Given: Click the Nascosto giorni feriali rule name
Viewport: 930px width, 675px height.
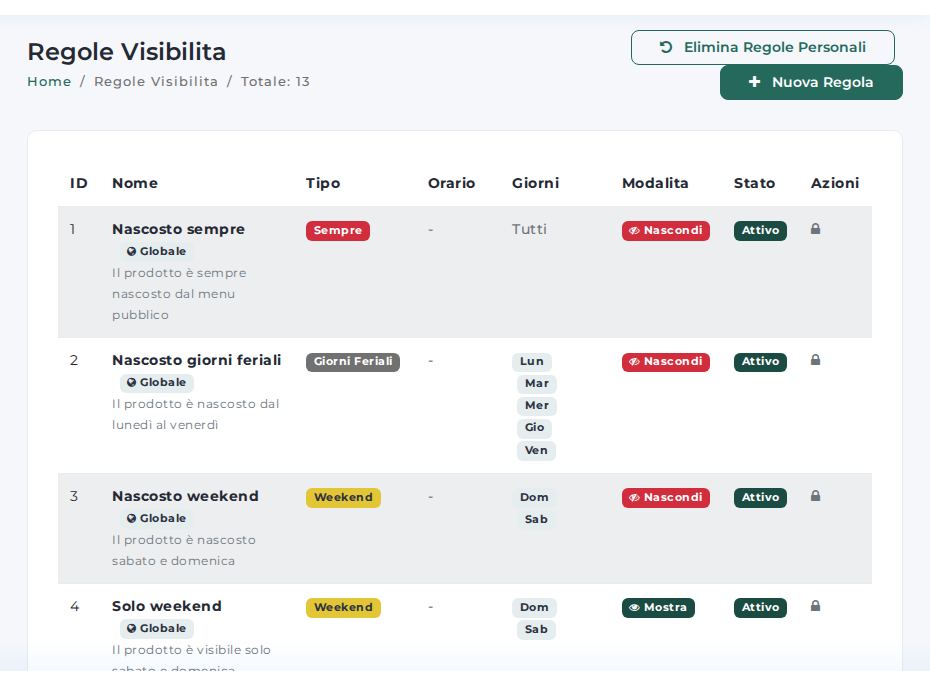Looking at the screenshot, I should (x=197, y=361).
